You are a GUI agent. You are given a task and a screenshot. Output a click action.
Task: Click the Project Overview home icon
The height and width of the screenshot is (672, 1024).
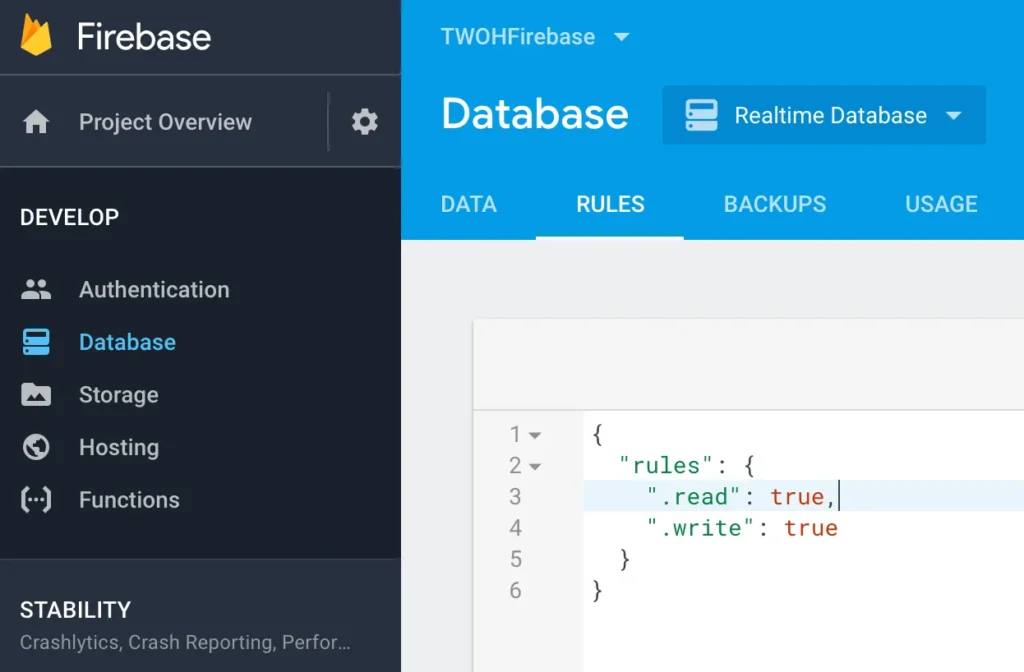[36, 122]
